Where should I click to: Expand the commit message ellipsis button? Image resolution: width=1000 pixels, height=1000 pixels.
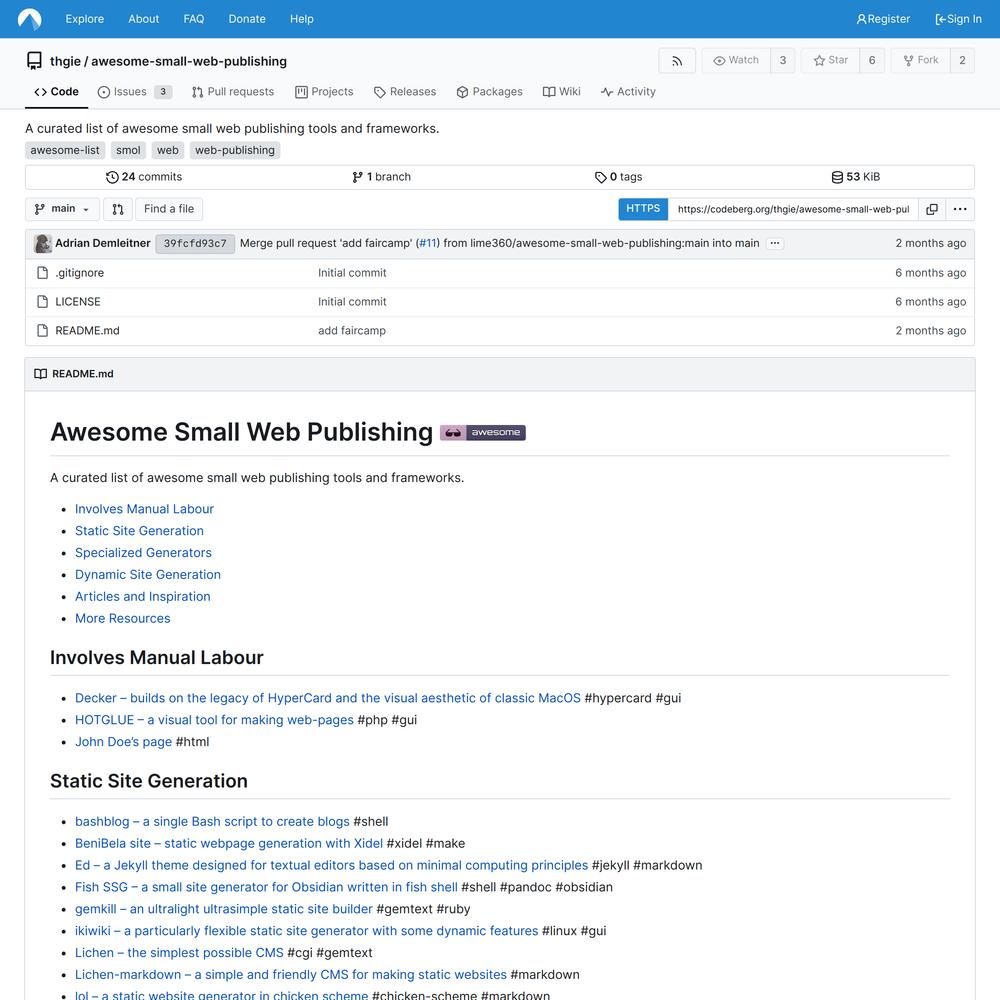pos(774,243)
